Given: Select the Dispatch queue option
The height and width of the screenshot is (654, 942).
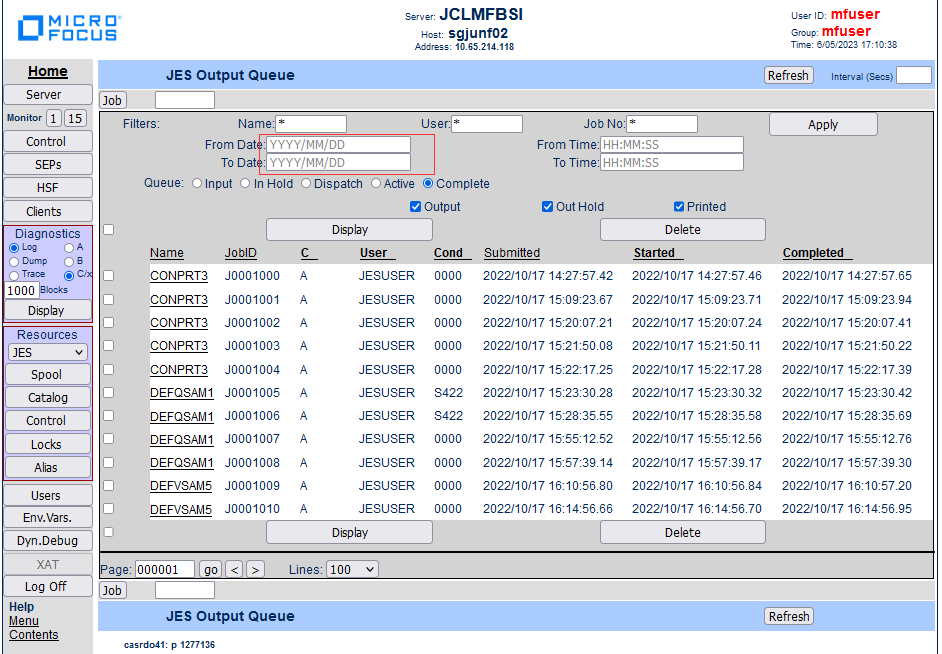Looking at the screenshot, I should (306, 184).
